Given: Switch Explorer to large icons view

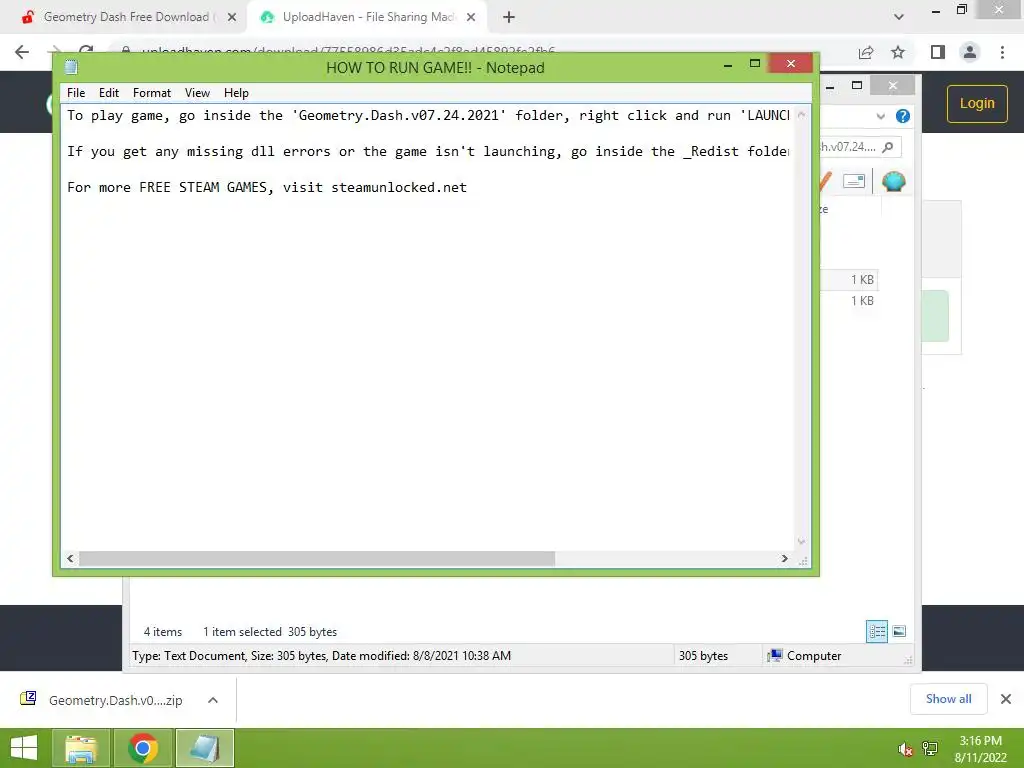Looking at the screenshot, I should (899, 632).
